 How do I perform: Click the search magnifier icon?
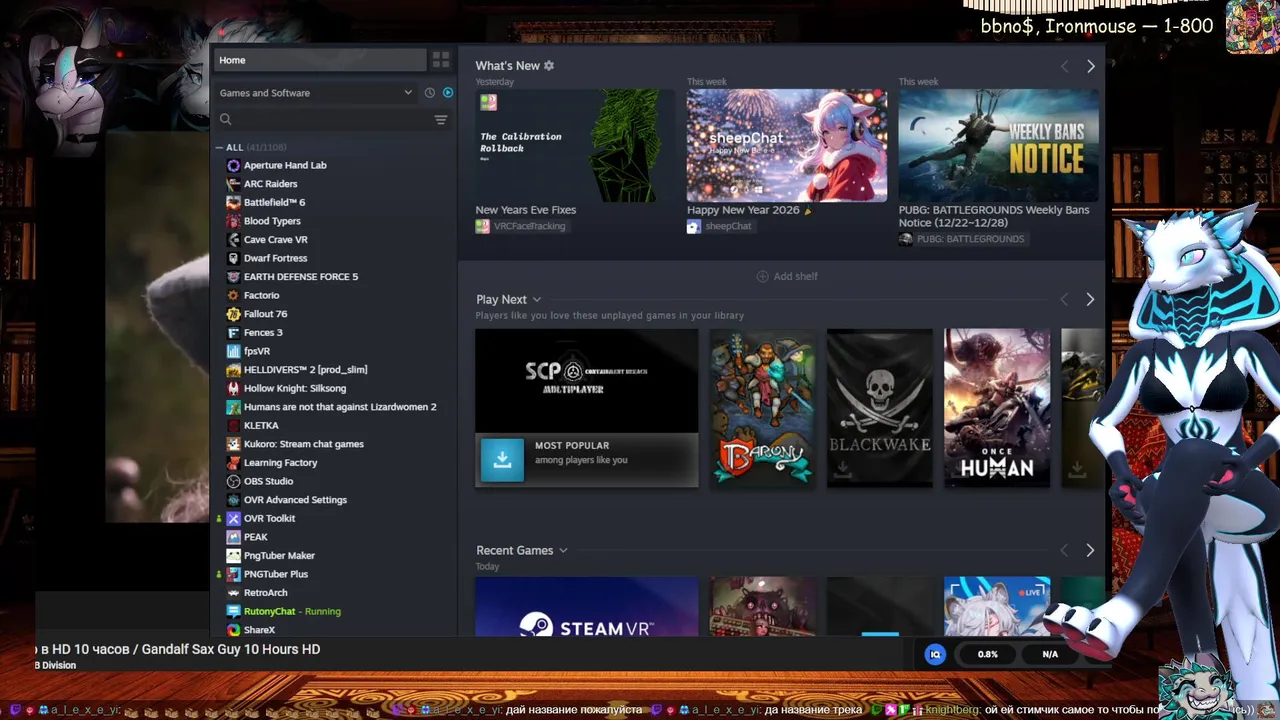tap(226, 119)
